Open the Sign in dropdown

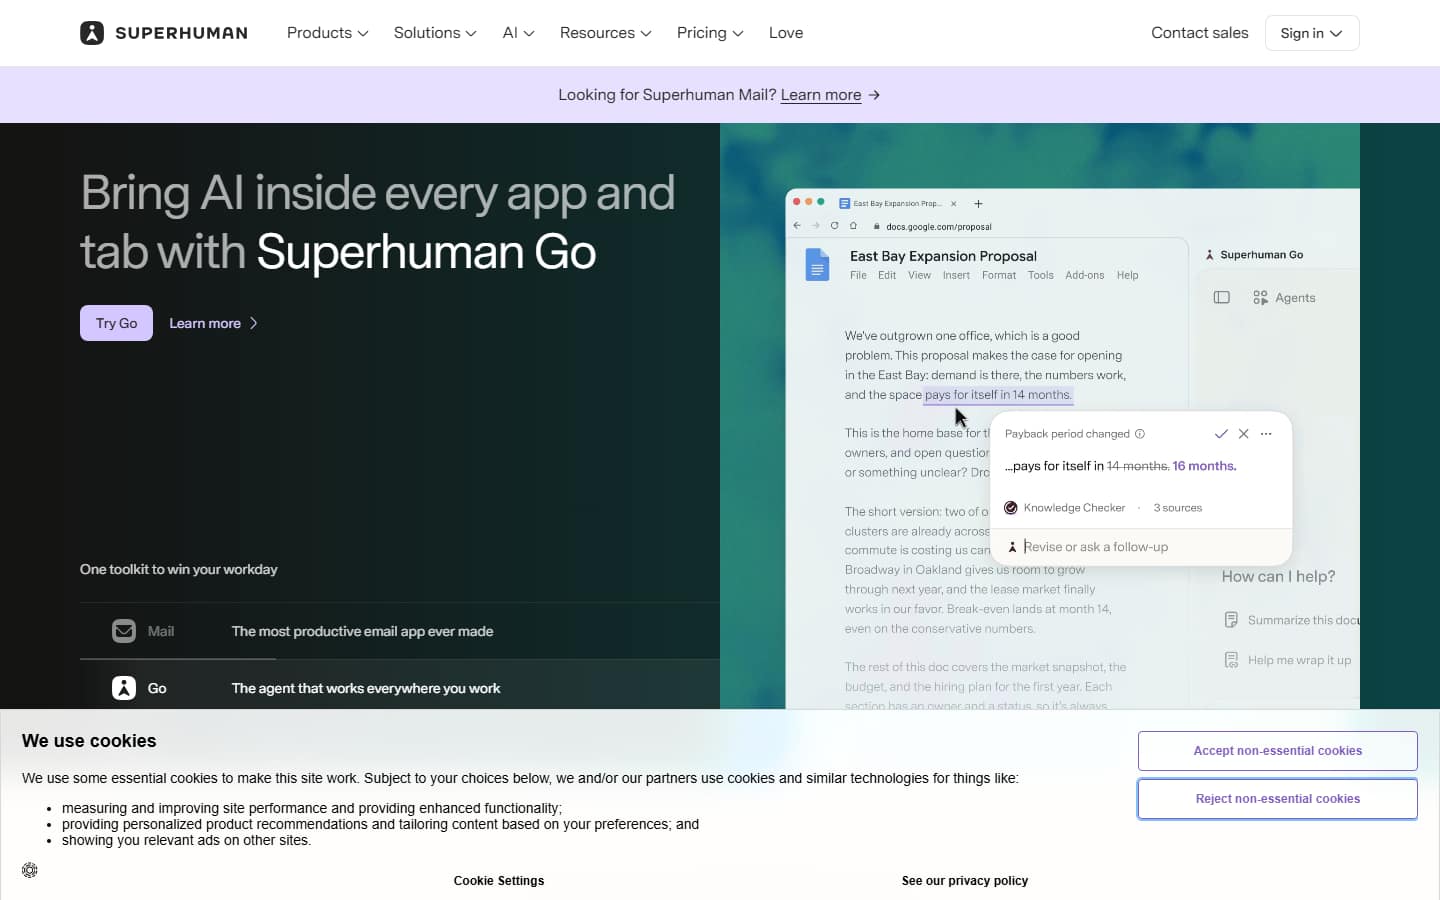[1311, 33]
